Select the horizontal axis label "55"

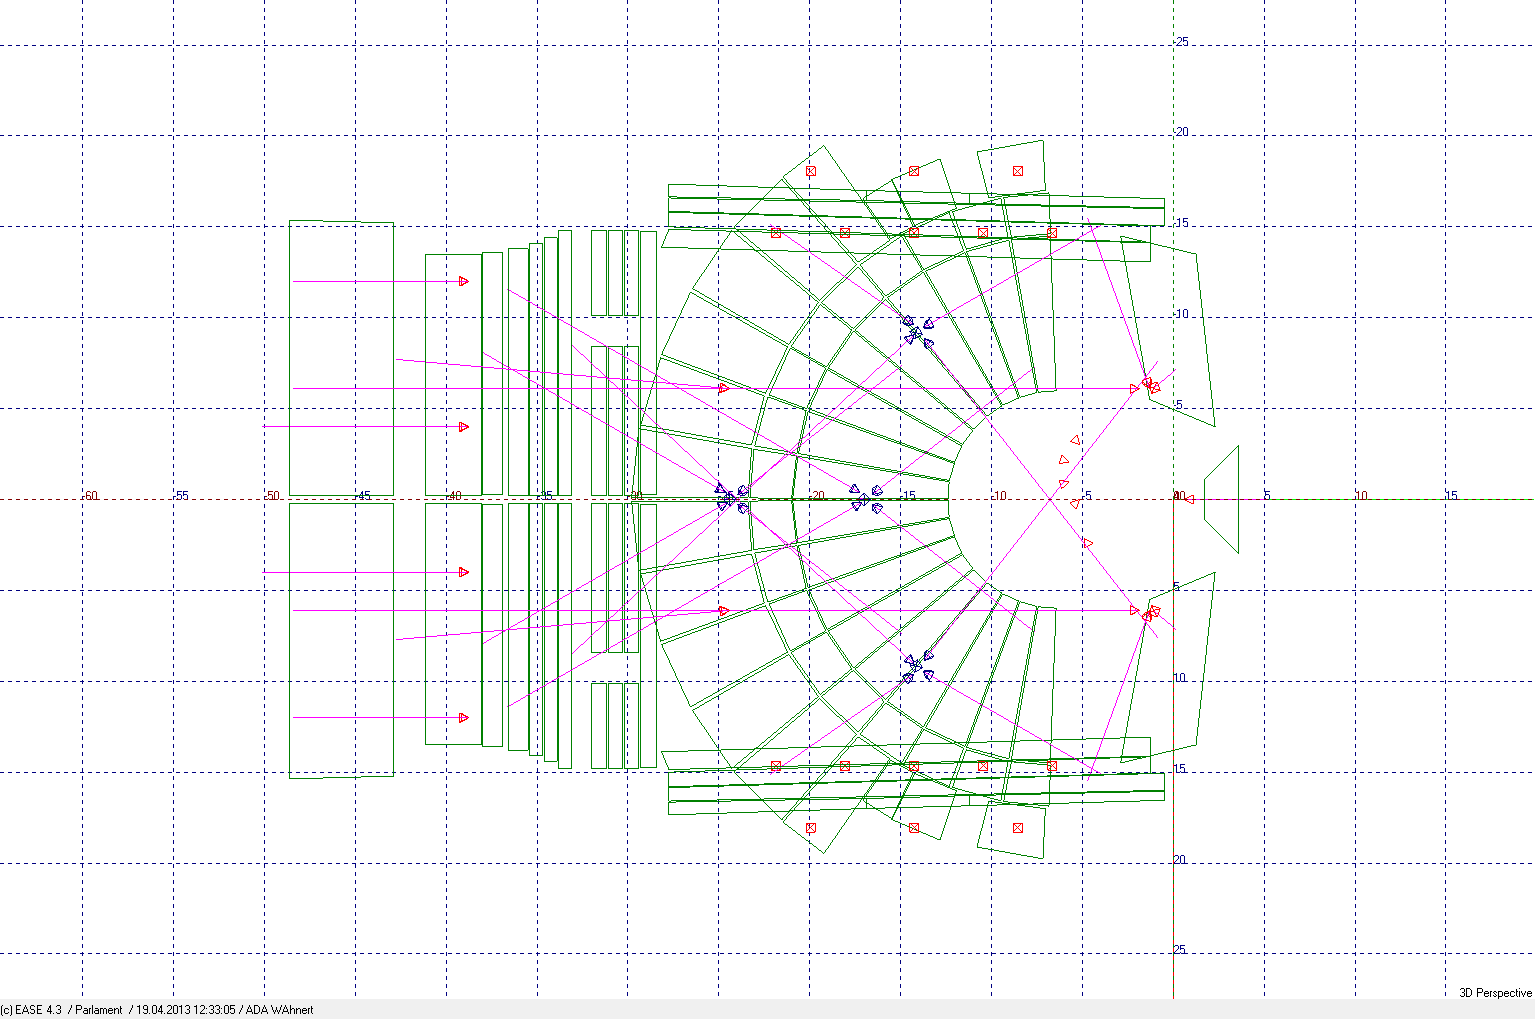pos(182,496)
